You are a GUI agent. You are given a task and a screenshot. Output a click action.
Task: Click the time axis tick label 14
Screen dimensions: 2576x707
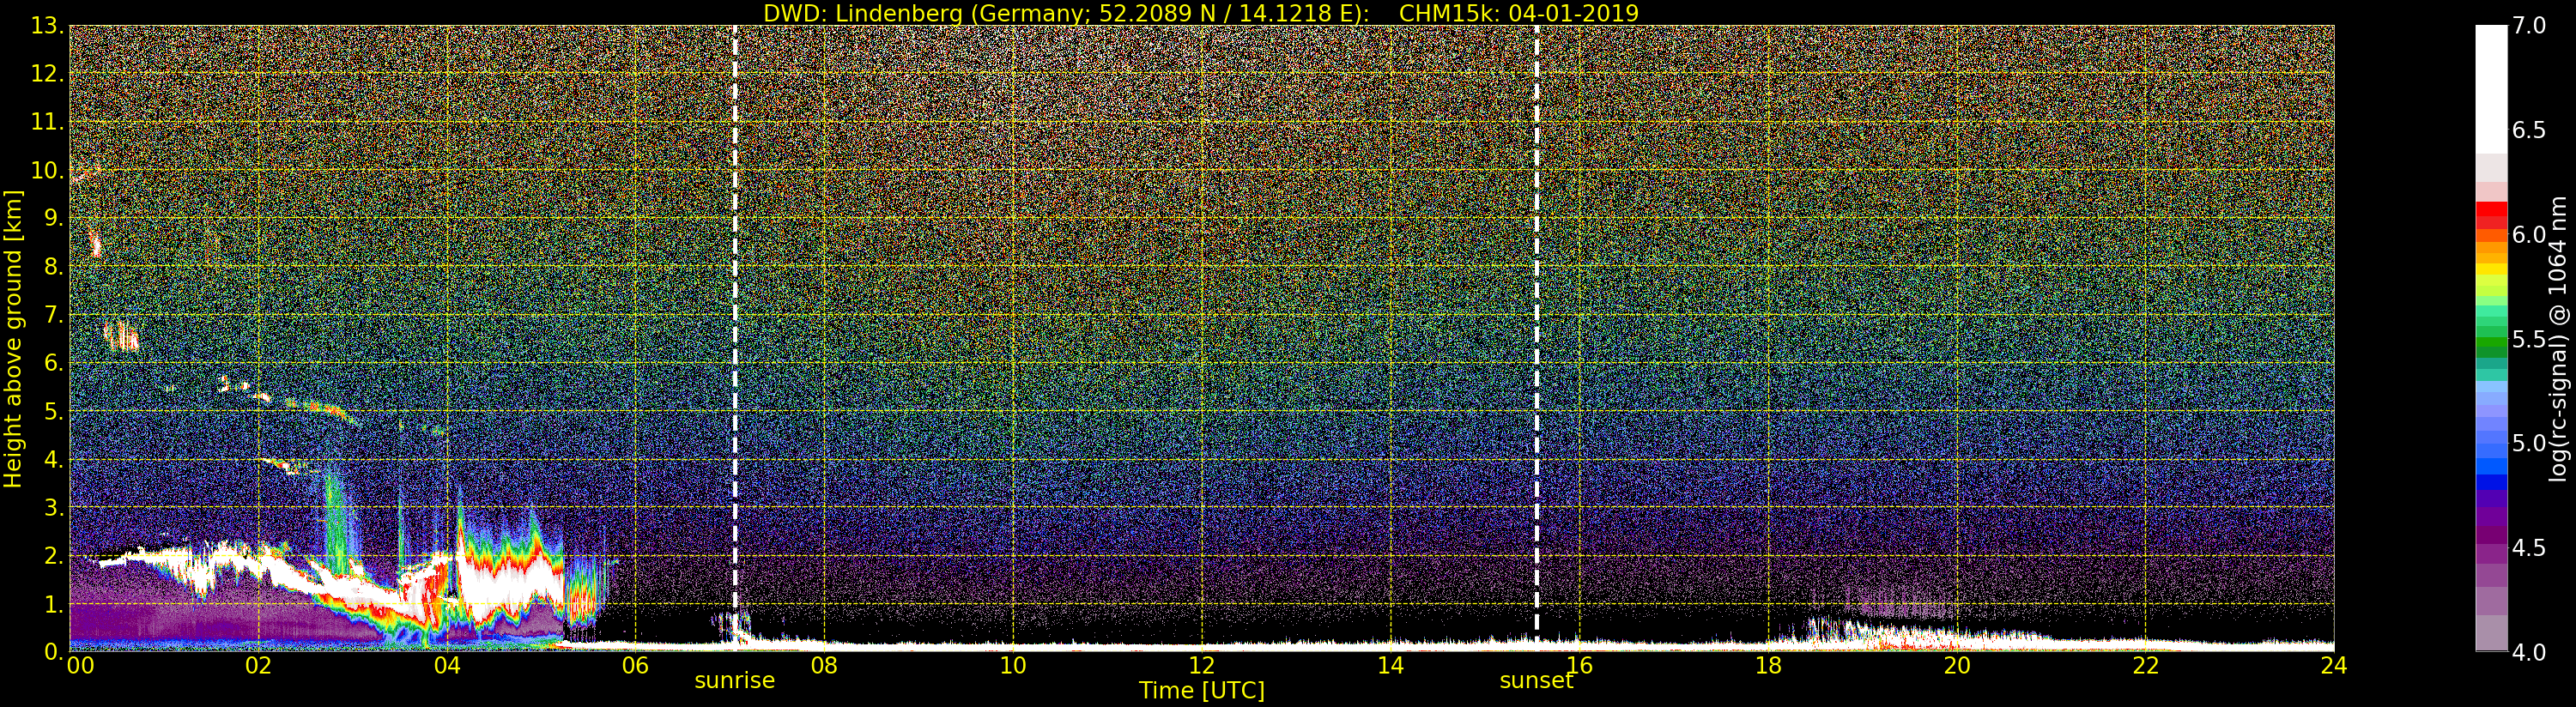point(1390,666)
